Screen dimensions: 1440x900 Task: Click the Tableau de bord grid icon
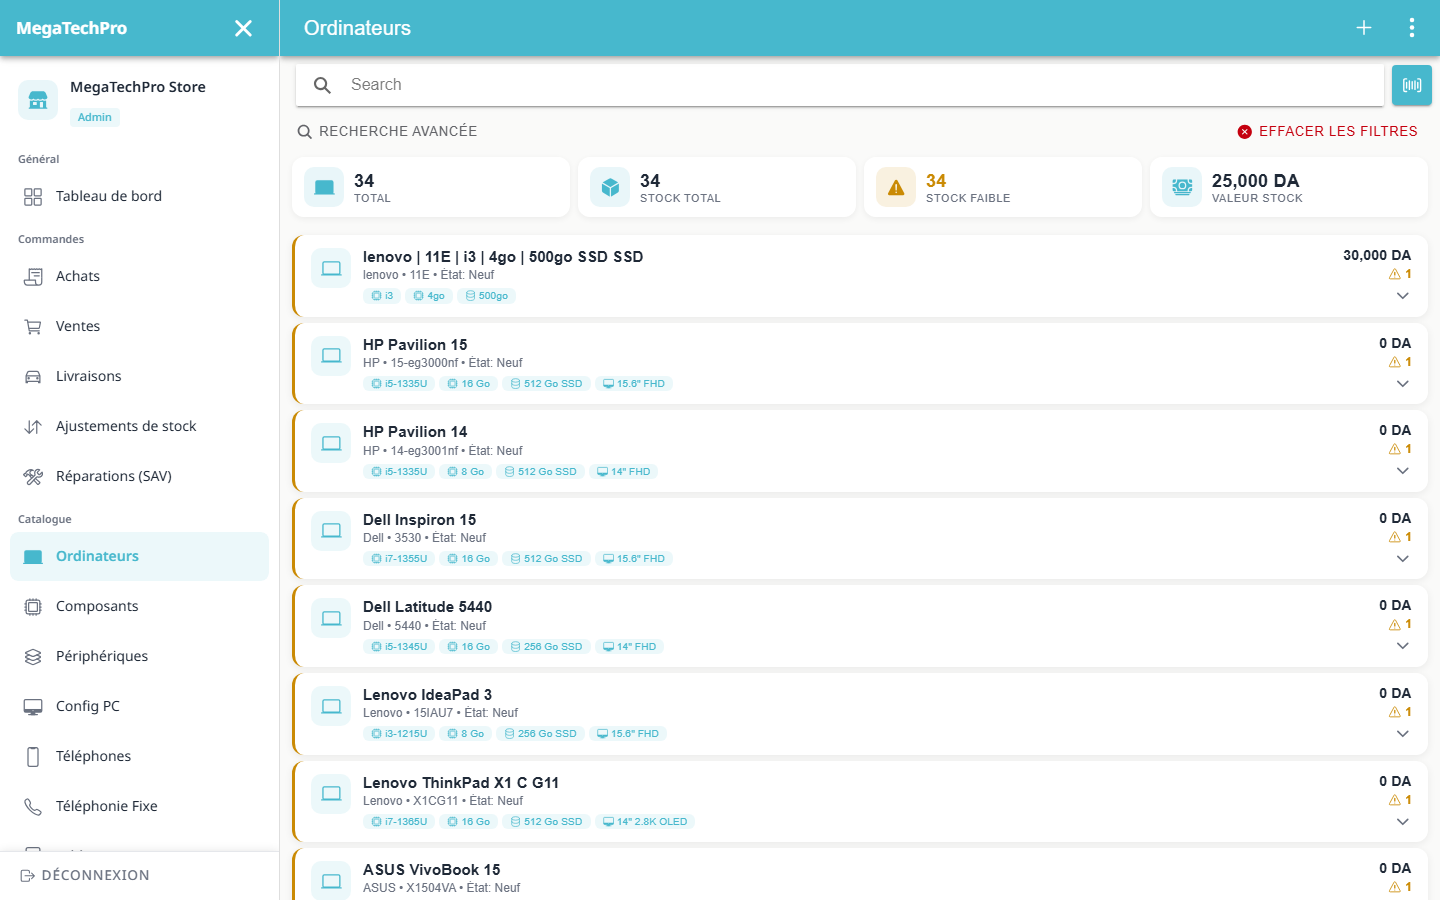33,197
